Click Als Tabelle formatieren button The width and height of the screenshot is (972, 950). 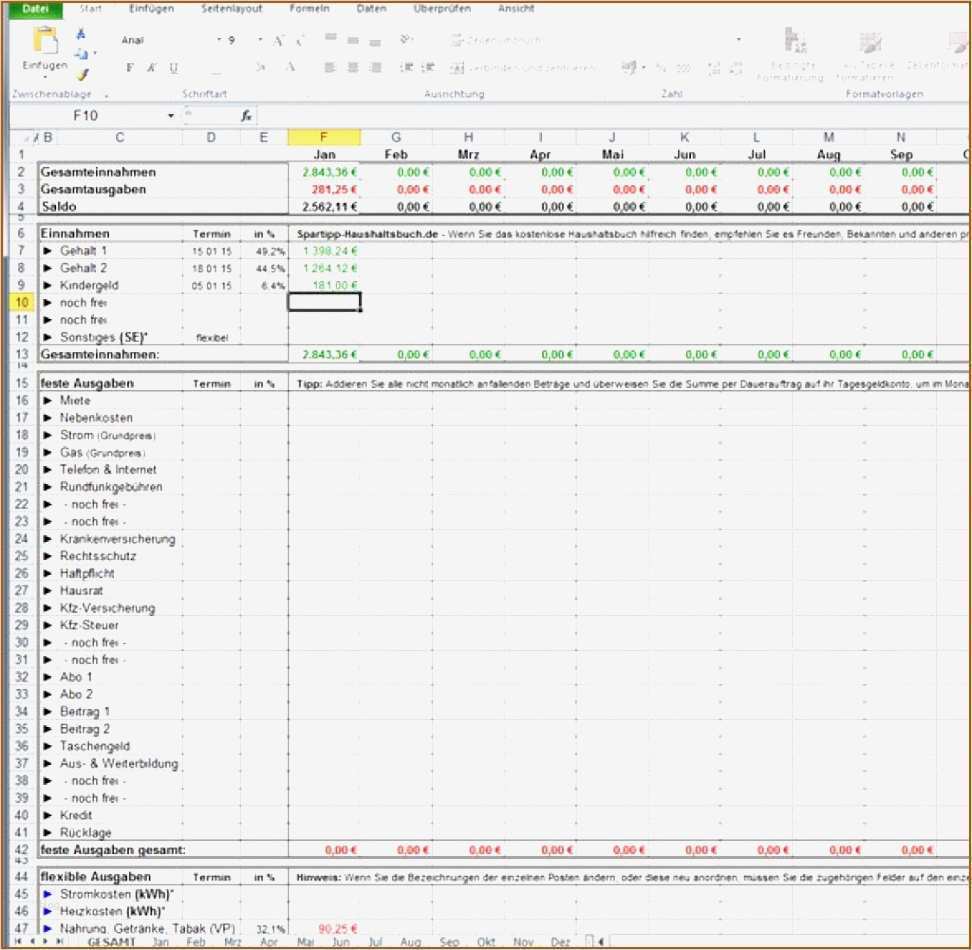coord(867,57)
